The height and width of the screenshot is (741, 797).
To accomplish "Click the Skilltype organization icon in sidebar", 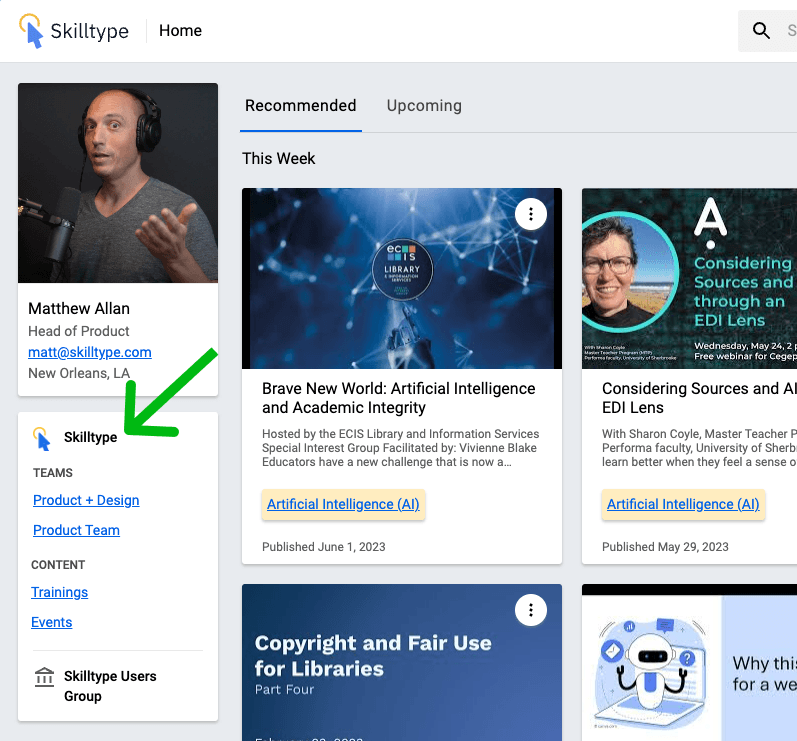I will click(42, 438).
